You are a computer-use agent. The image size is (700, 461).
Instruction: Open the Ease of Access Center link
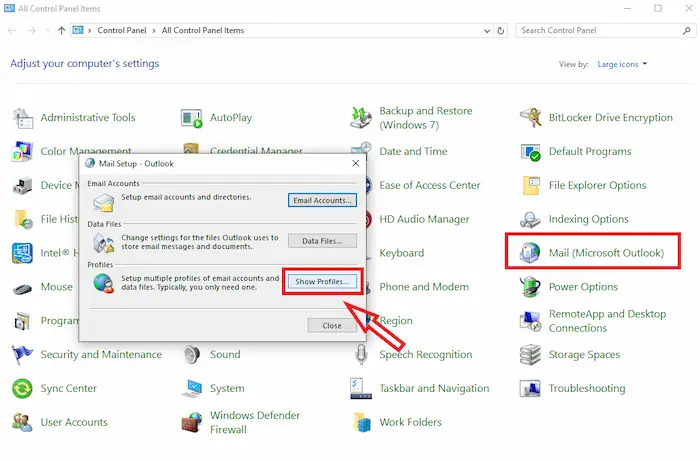coord(429,185)
